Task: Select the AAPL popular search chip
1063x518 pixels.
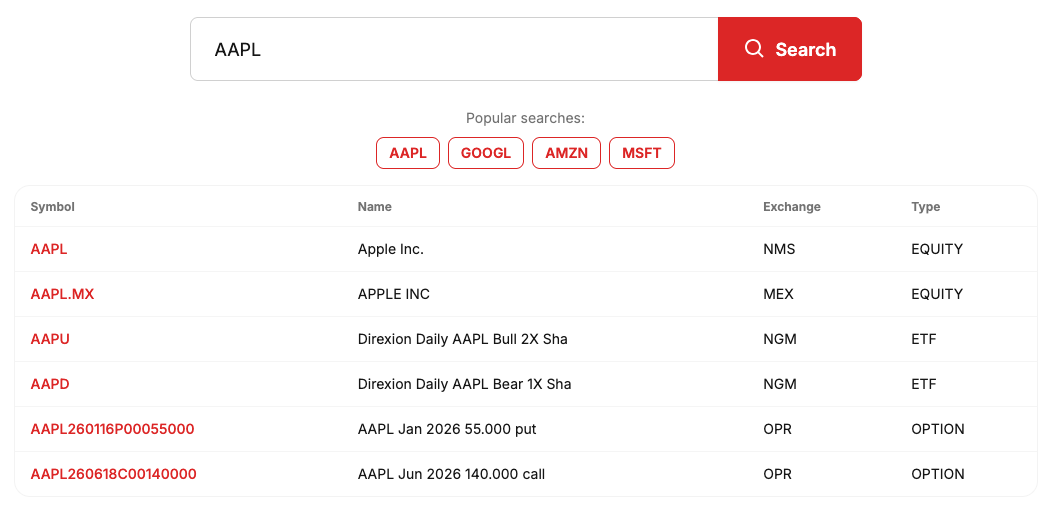Action: click(408, 153)
